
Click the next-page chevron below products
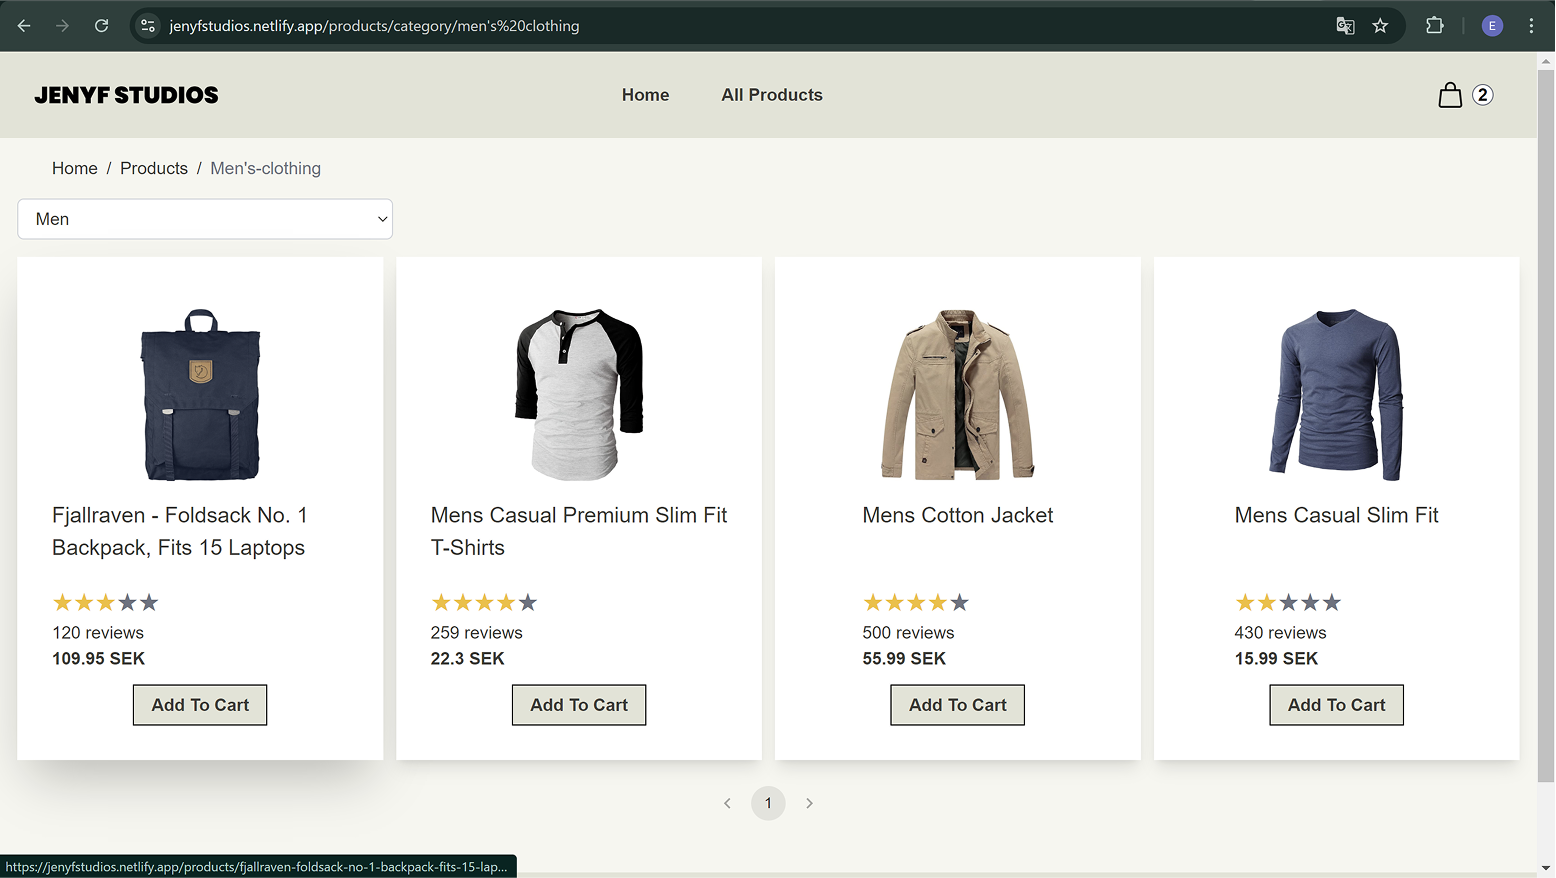point(809,803)
